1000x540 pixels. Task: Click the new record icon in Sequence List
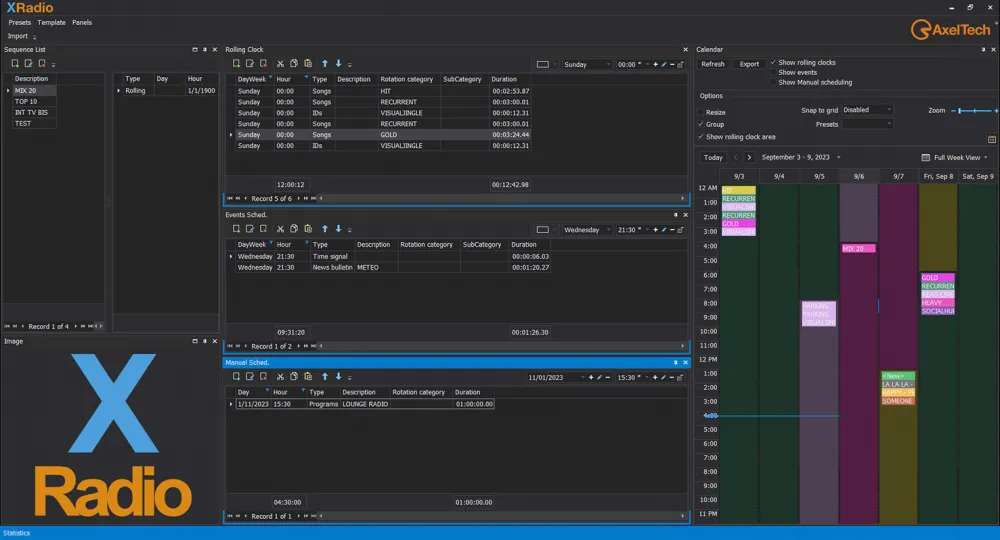click(x=16, y=64)
